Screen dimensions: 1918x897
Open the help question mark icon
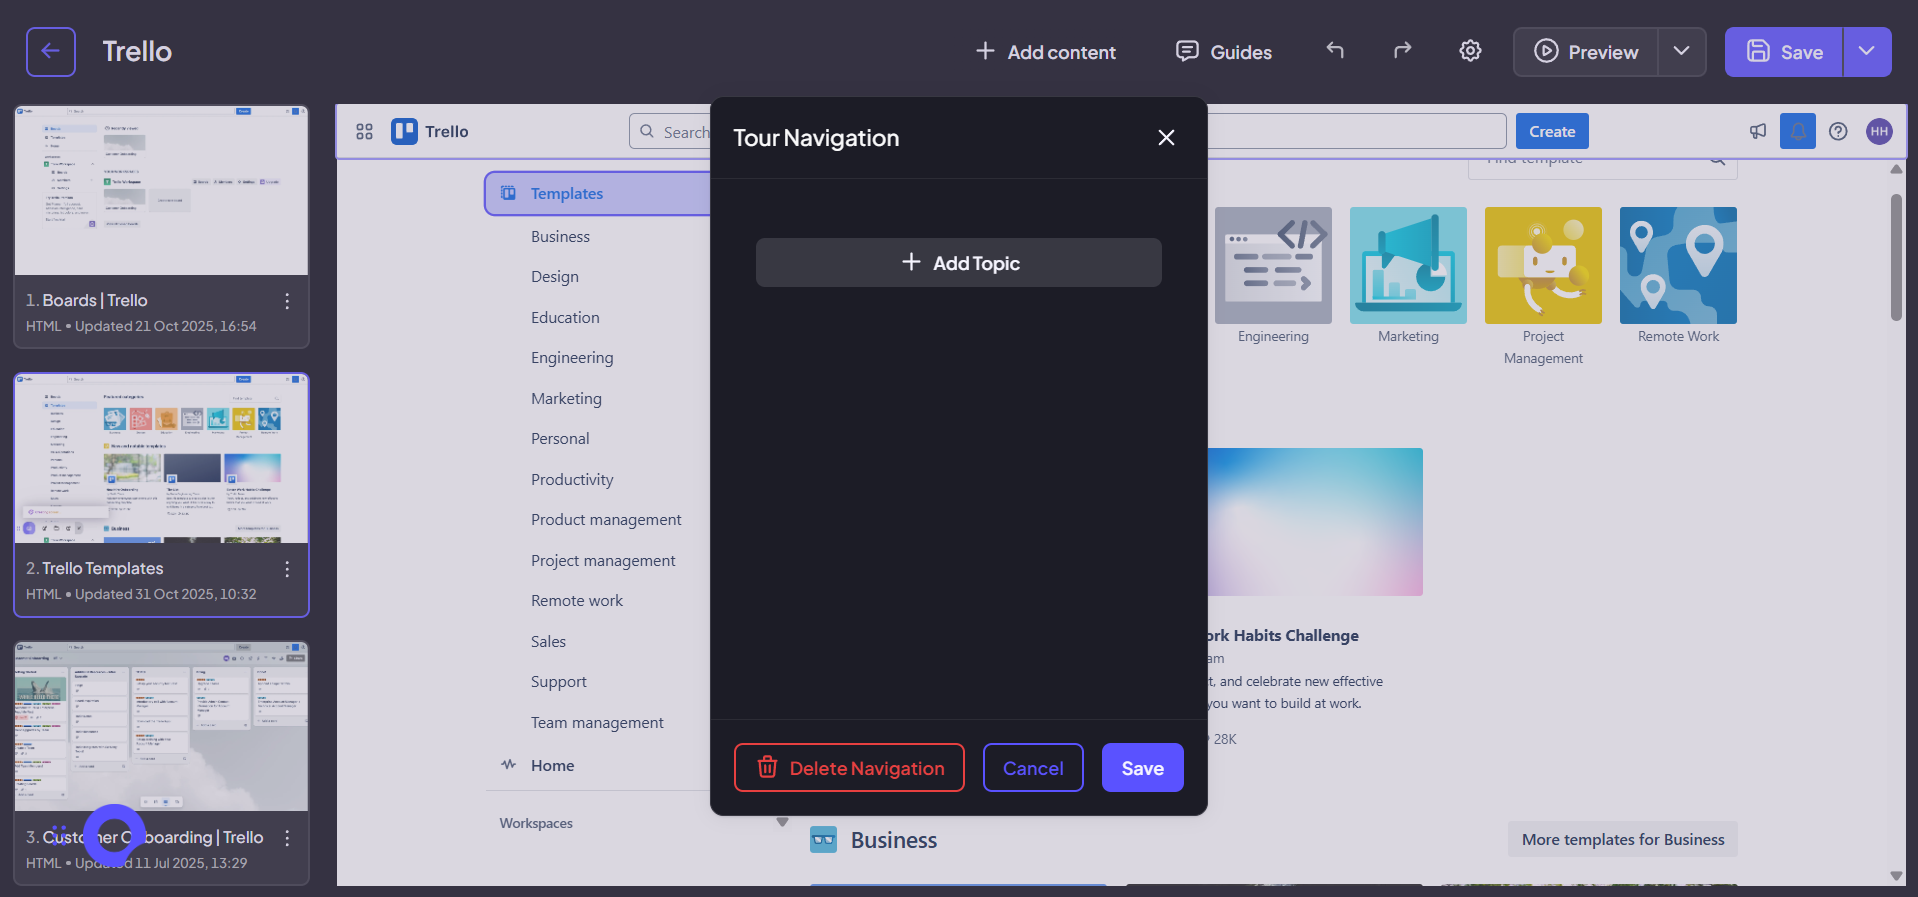click(x=1838, y=131)
